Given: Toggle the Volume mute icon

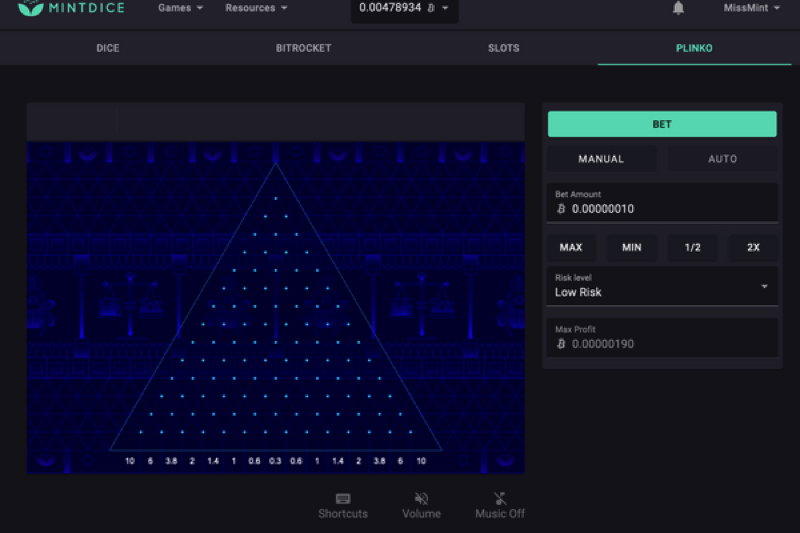Looking at the screenshot, I should tap(421, 506).
